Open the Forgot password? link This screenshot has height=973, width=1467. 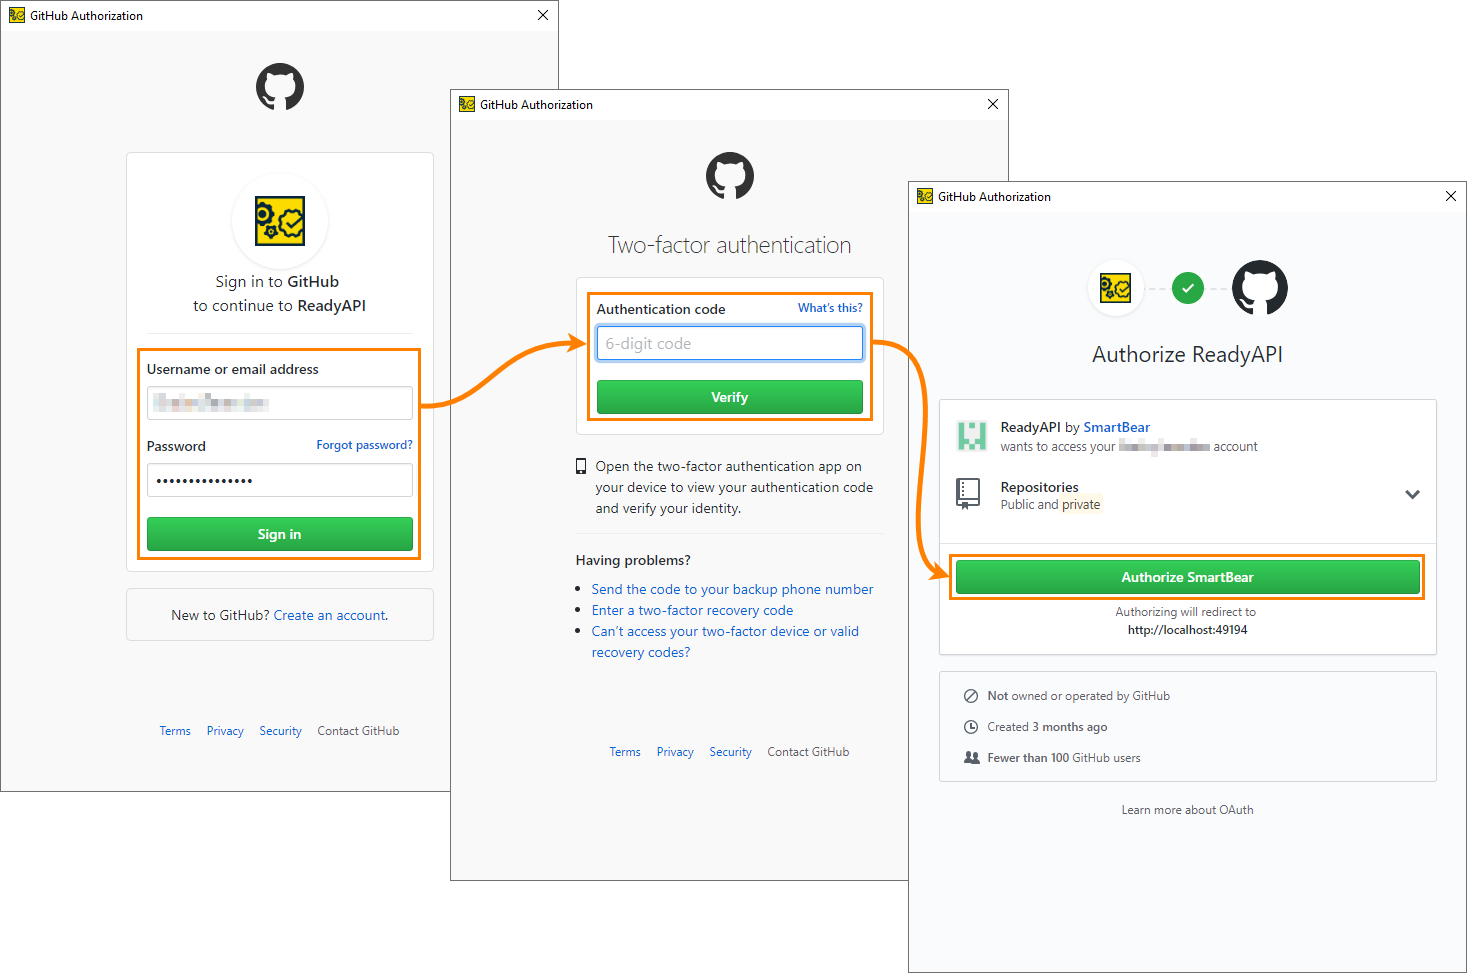[364, 445]
